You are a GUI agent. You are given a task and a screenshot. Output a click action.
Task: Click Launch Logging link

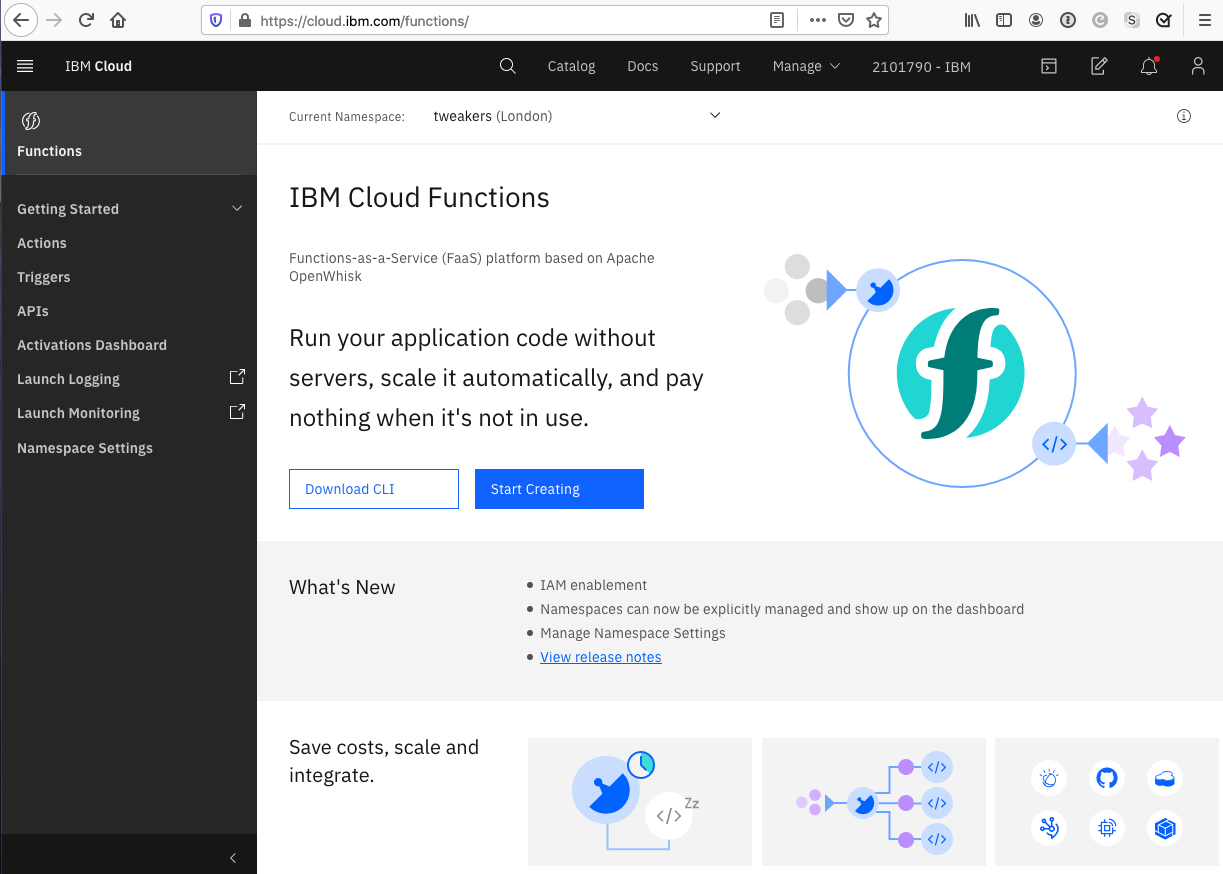point(68,379)
